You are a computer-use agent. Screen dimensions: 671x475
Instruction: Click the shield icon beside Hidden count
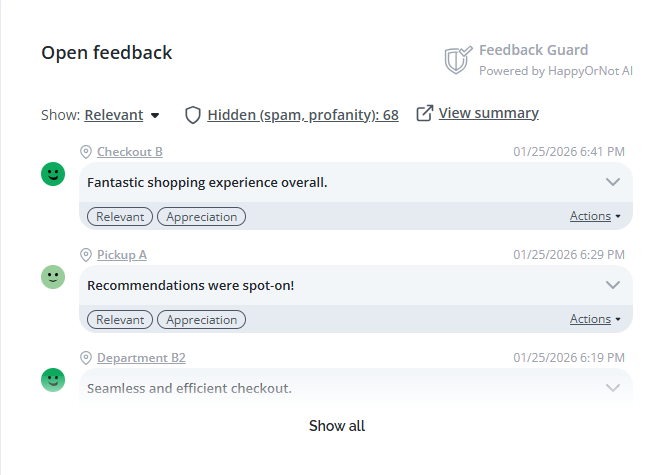(x=193, y=115)
